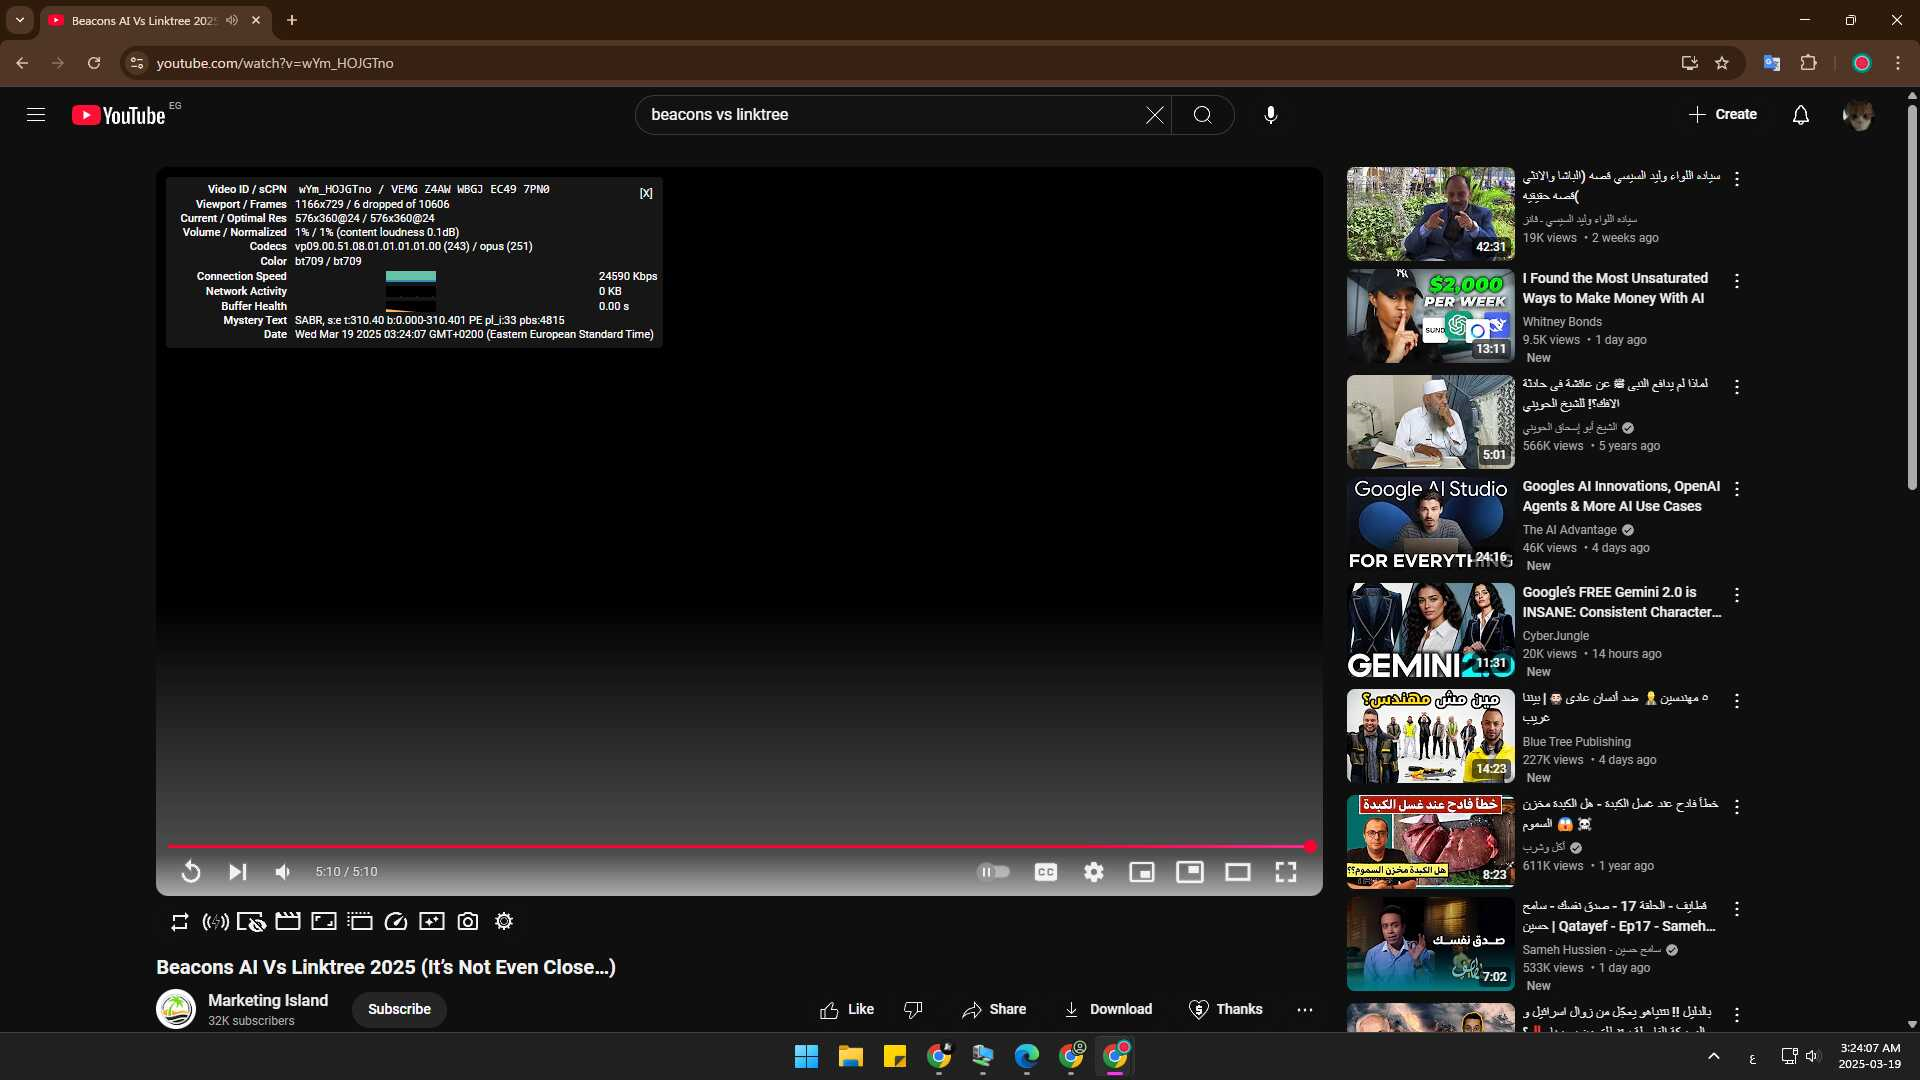The height and width of the screenshot is (1080, 1920).
Task: Open the Googles AI Innovations video title
Action: pos(1621,497)
